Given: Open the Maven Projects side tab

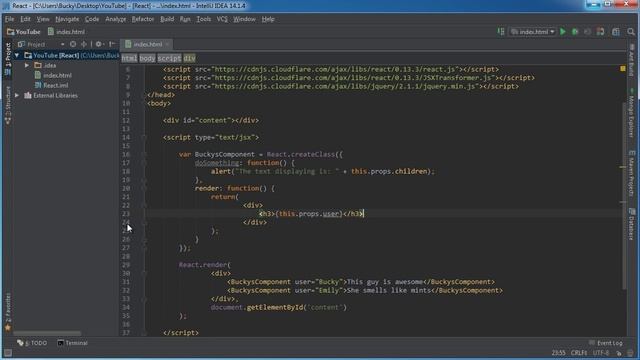Looking at the screenshot, I should [631, 174].
